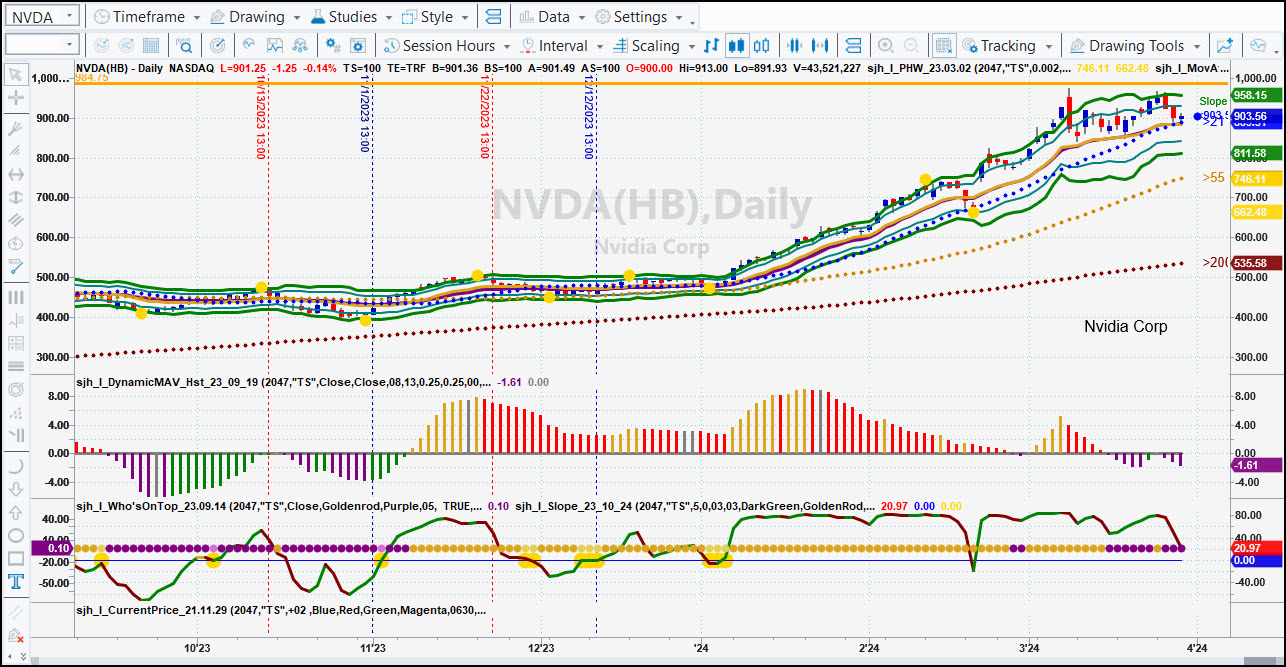Open the Settings menu
The width and height of the screenshot is (1286, 667).
[638, 17]
